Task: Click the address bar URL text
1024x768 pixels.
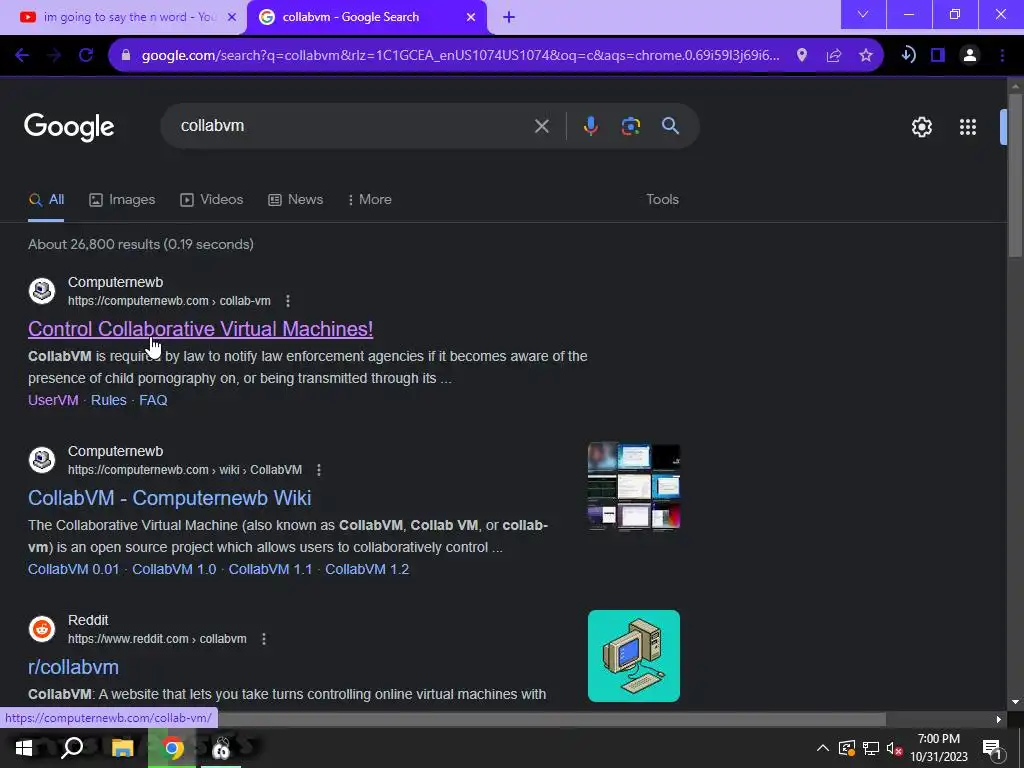Action: [460, 56]
